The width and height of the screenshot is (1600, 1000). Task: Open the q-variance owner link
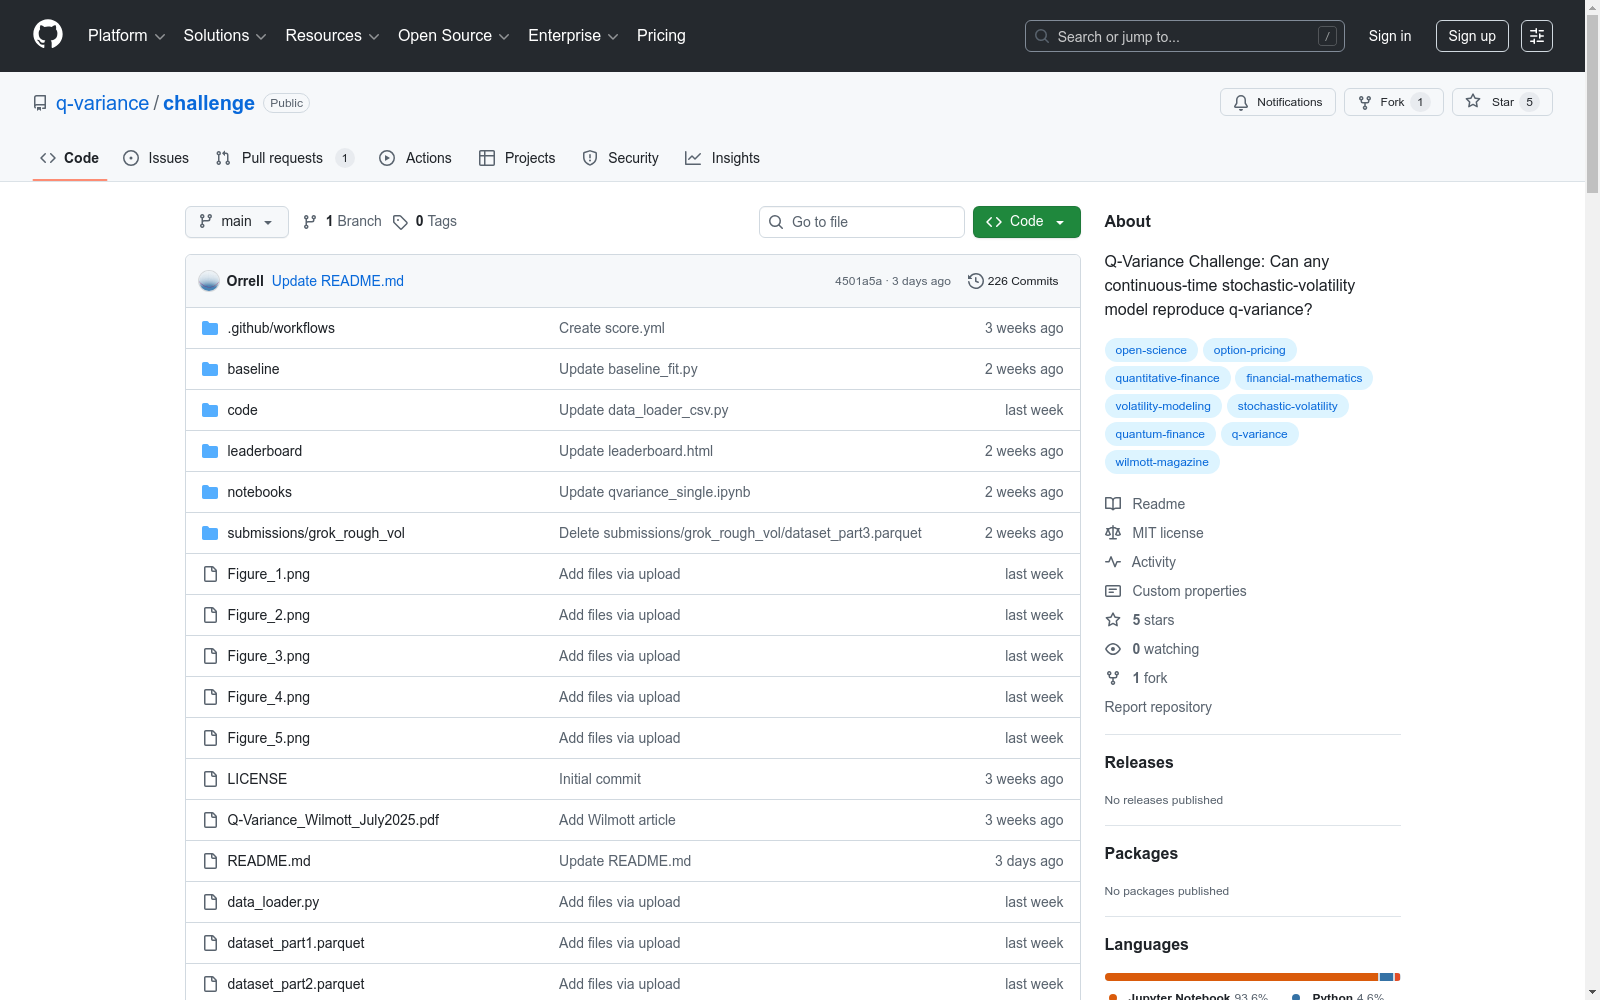click(102, 103)
